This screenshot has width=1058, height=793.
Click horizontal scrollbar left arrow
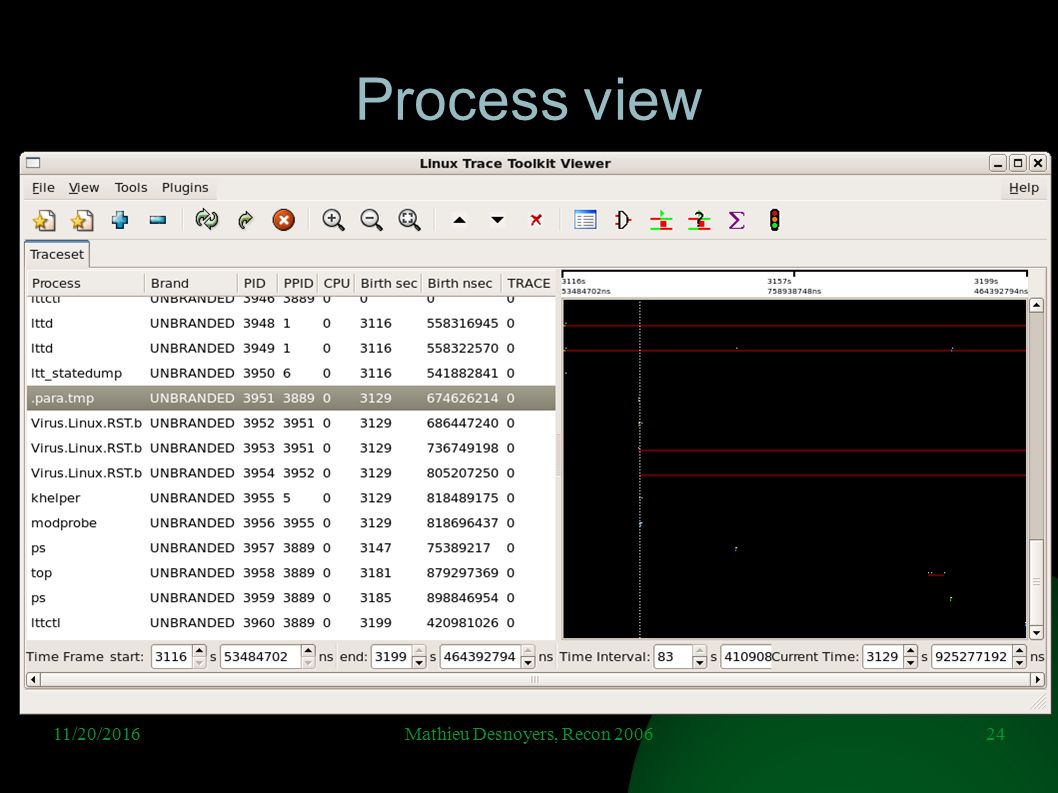point(33,680)
